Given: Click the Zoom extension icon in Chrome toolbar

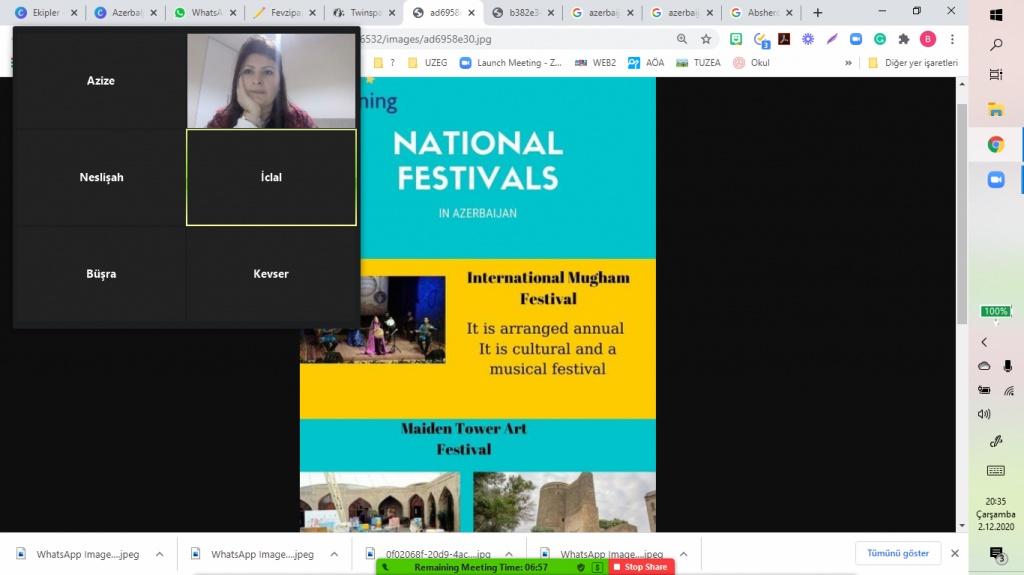Looking at the screenshot, I should (856, 39).
